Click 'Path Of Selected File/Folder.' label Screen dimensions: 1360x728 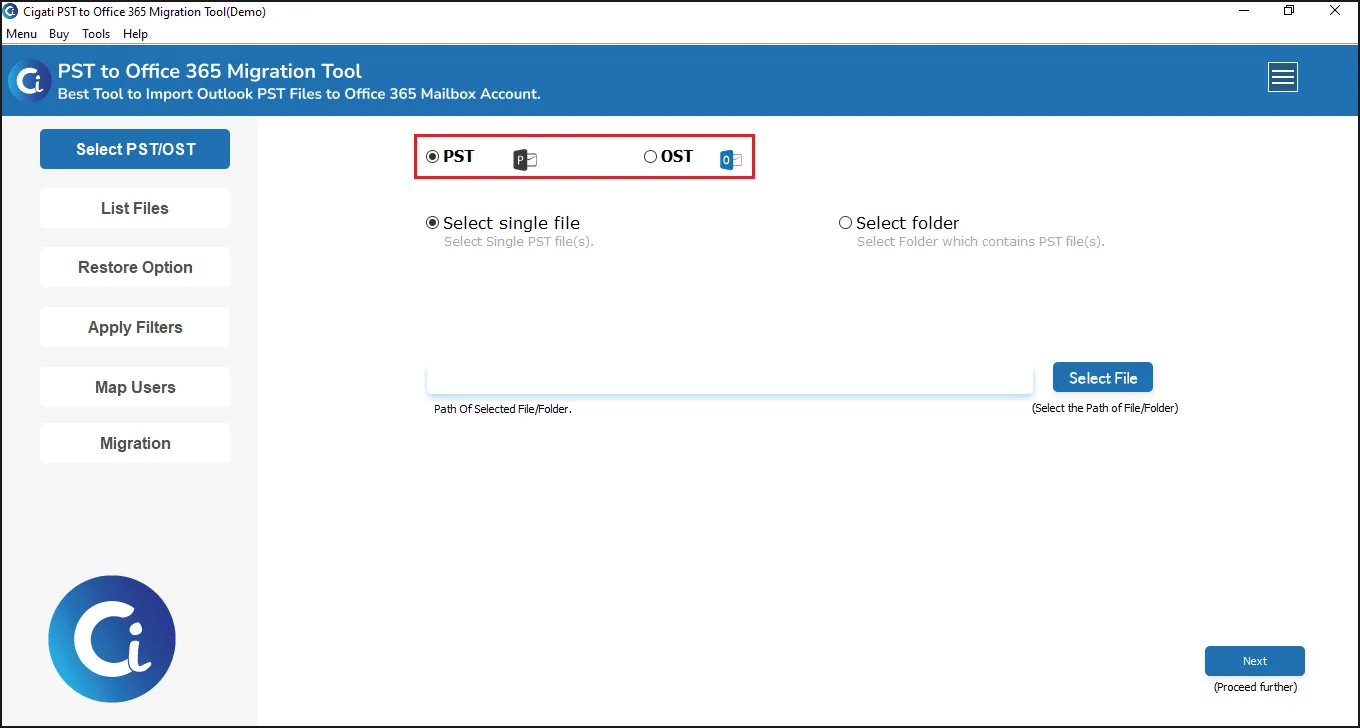click(503, 409)
